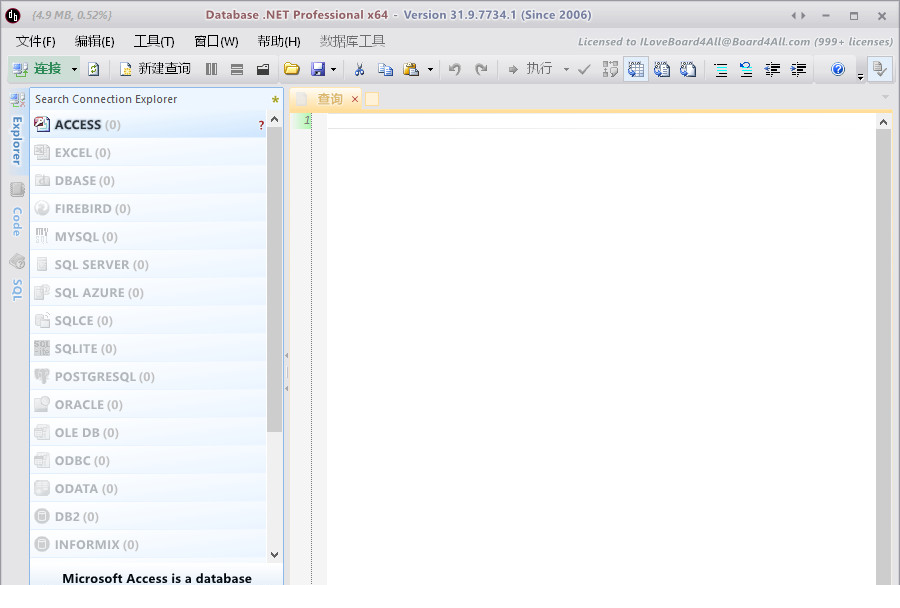This screenshot has height=608, width=900.
Task: Click the blue help question icon
Action: tap(838, 69)
